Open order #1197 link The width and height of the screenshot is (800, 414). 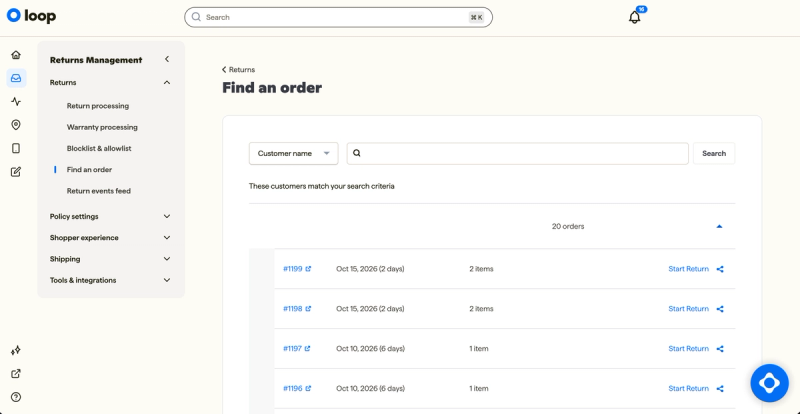pos(292,348)
